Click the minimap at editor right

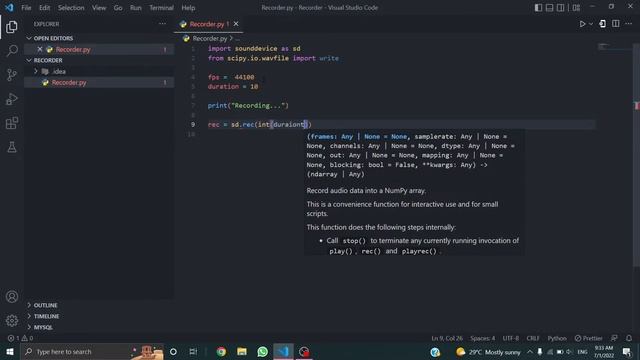(614, 47)
